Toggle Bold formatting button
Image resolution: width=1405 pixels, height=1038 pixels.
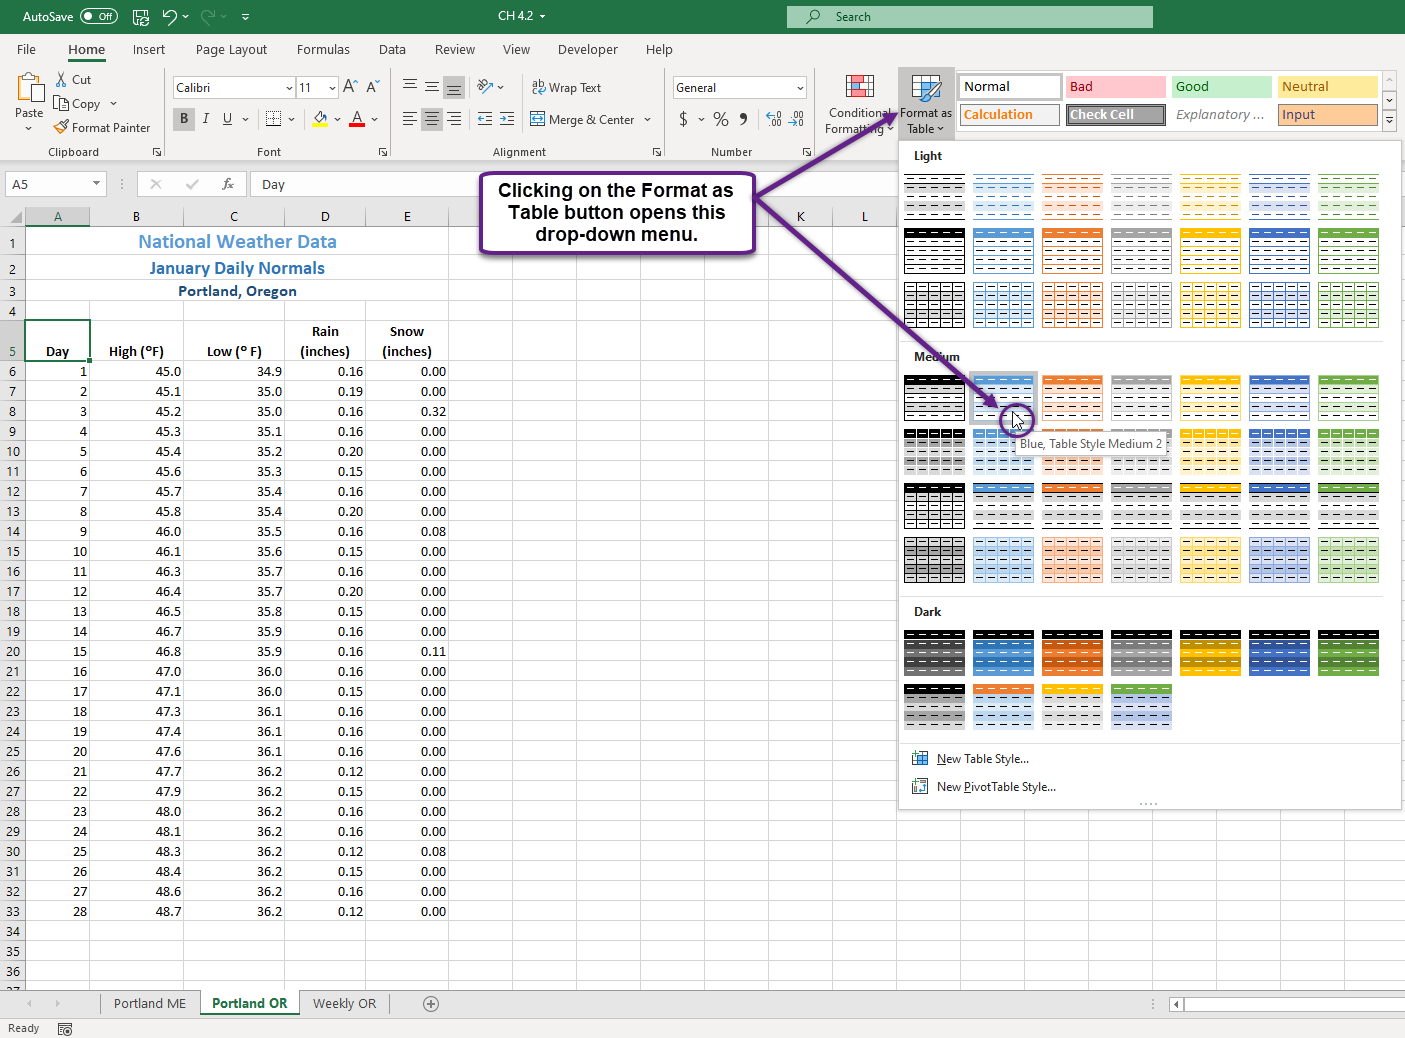pyautogui.click(x=184, y=119)
